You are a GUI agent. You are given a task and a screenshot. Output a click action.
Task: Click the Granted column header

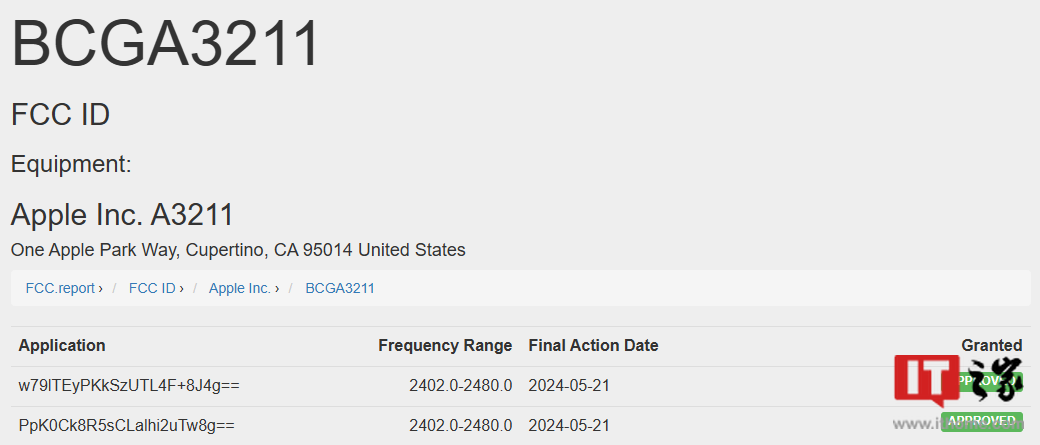[991, 345]
